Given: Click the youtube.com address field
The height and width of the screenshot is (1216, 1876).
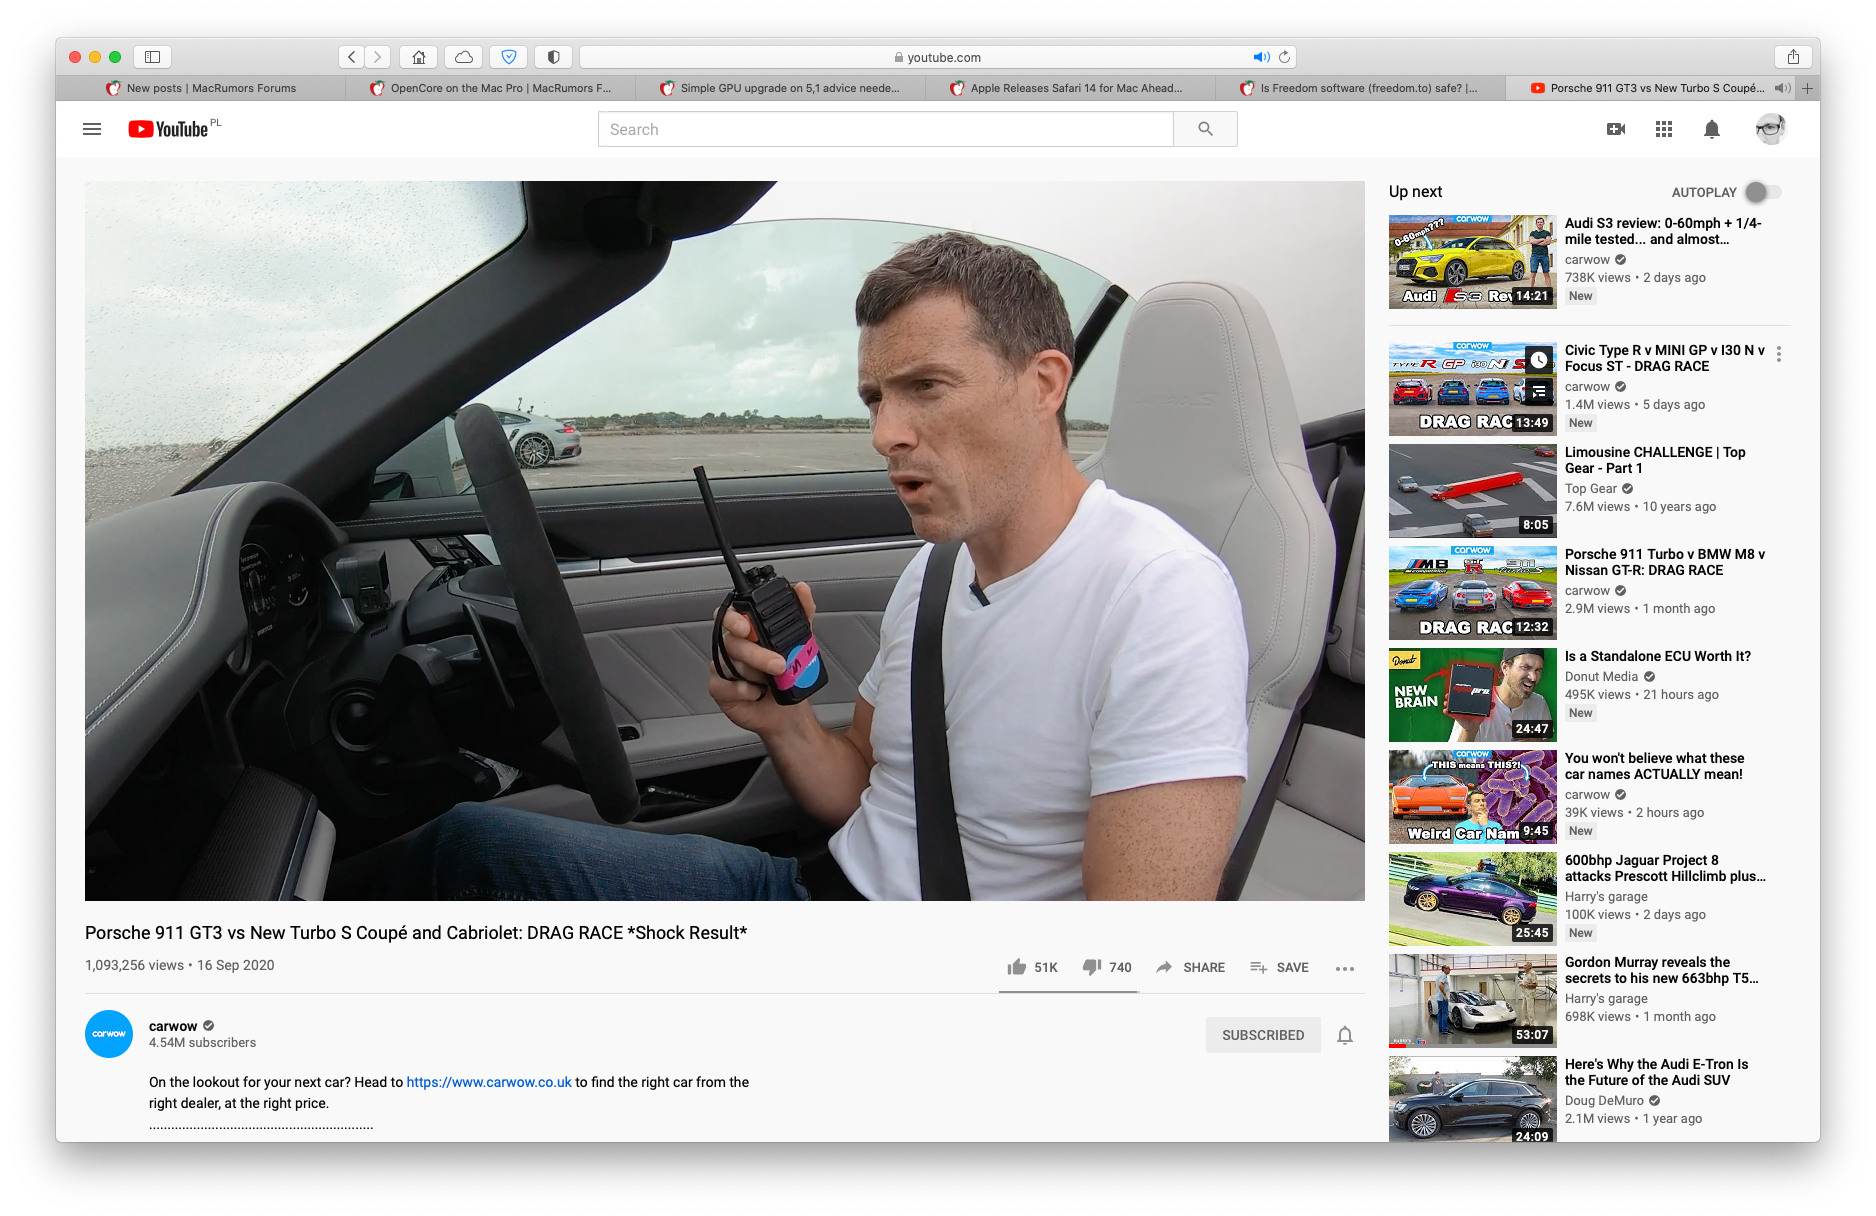Looking at the screenshot, I should (938, 57).
